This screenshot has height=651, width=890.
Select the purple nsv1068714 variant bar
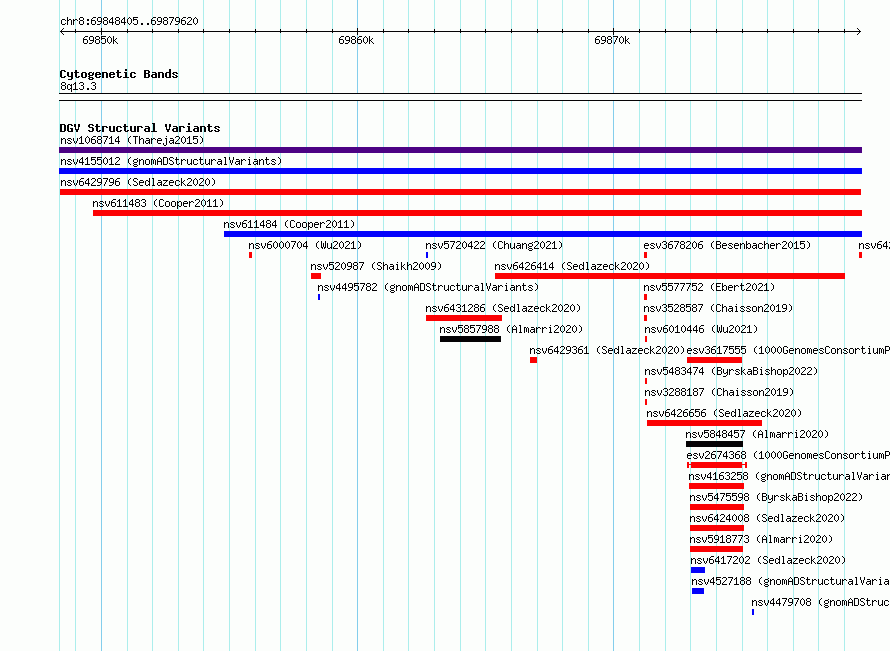point(460,150)
